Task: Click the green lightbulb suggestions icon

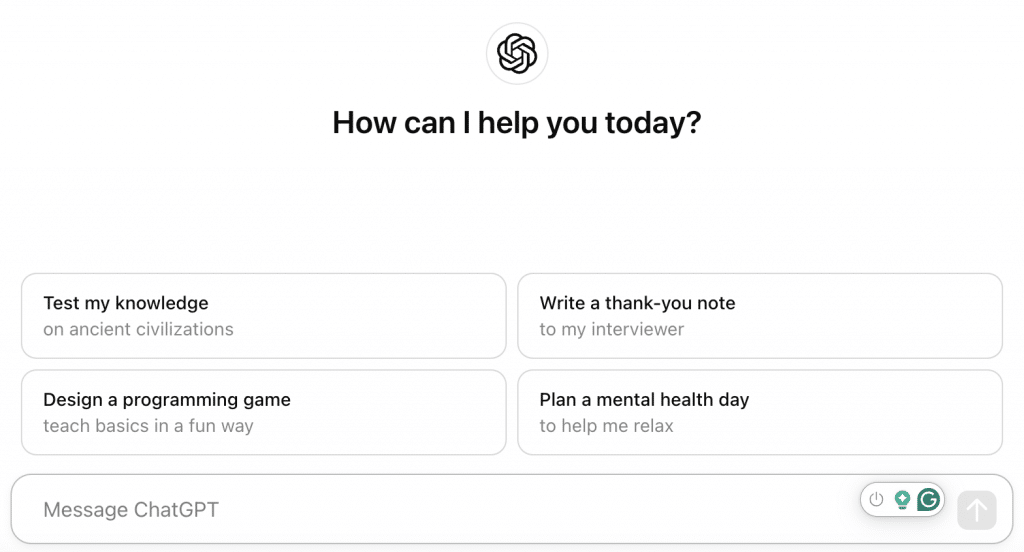Action: click(x=902, y=500)
